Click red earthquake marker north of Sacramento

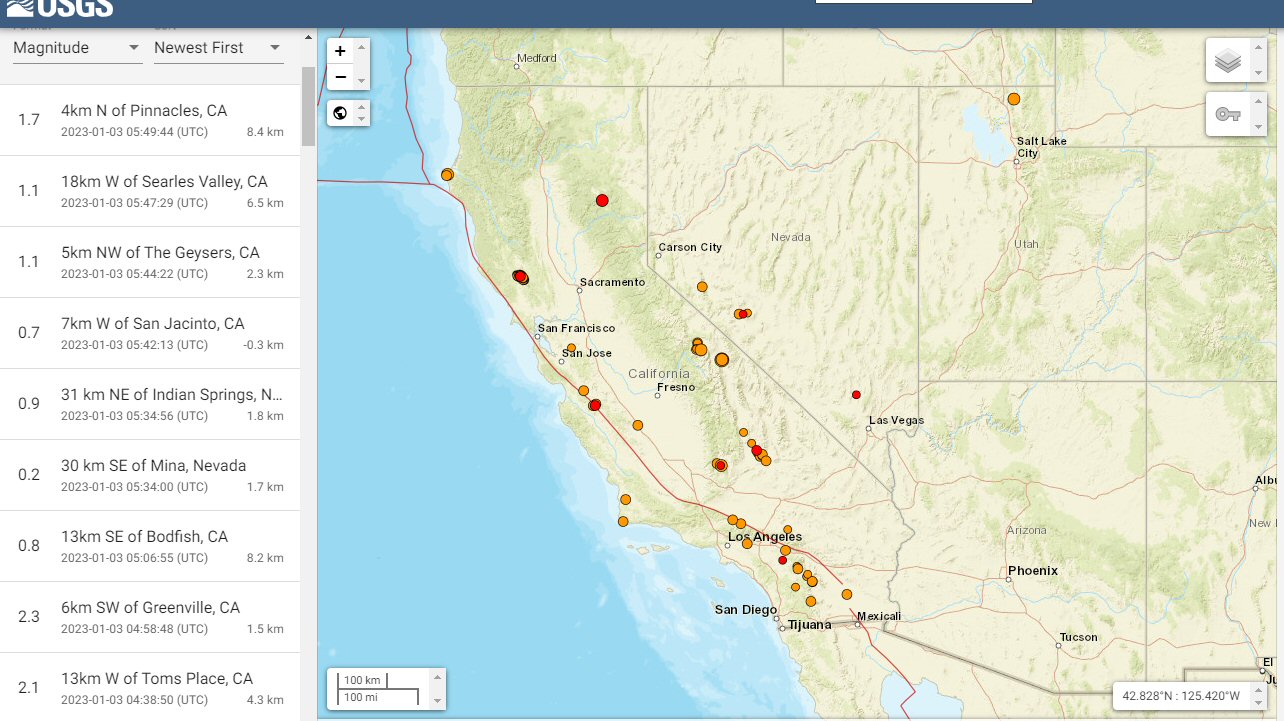602,200
